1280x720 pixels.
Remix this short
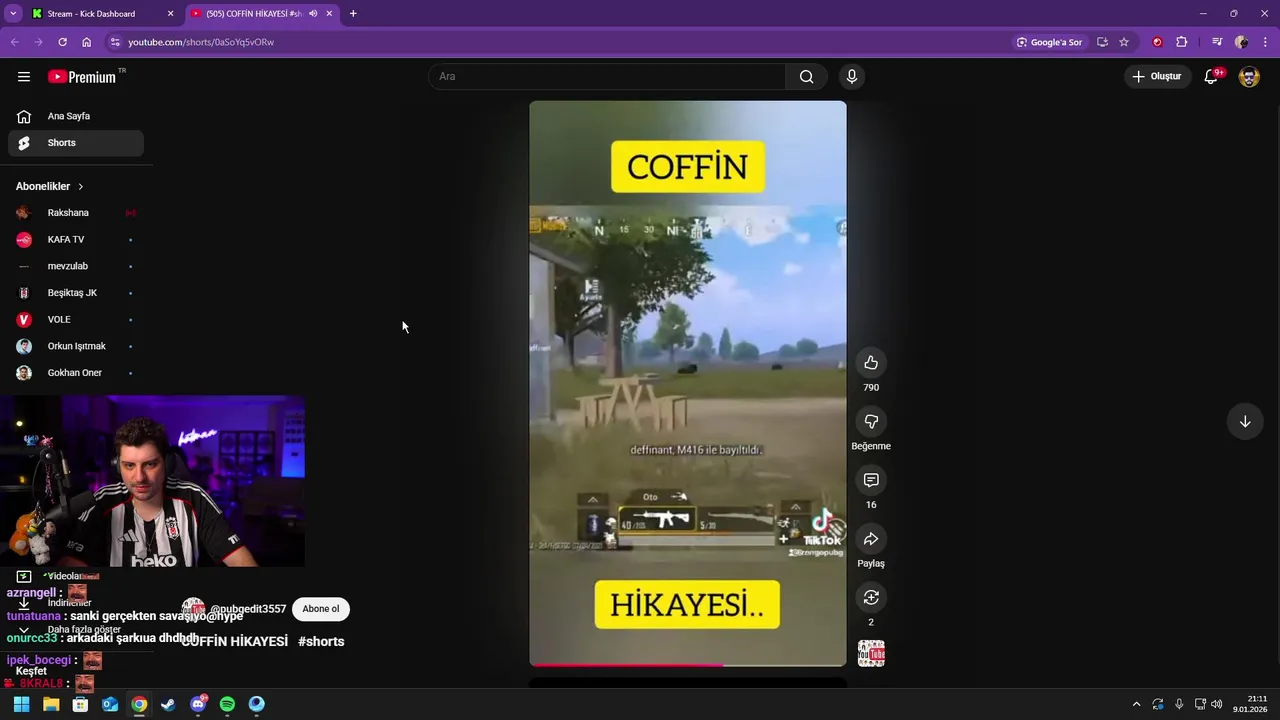pyautogui.click(x=871, y=597)
